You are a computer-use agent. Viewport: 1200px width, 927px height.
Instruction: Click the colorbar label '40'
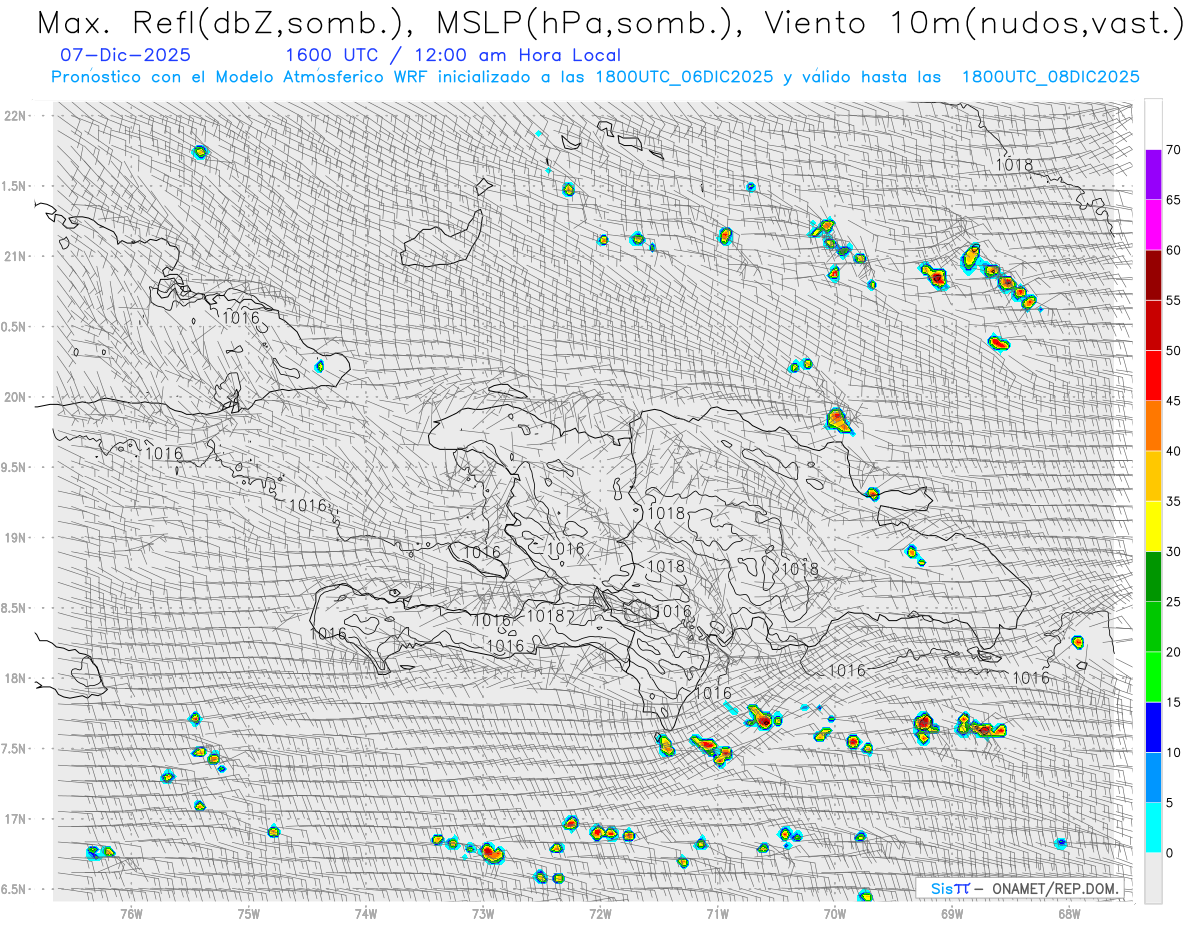tap(1173, 451)
